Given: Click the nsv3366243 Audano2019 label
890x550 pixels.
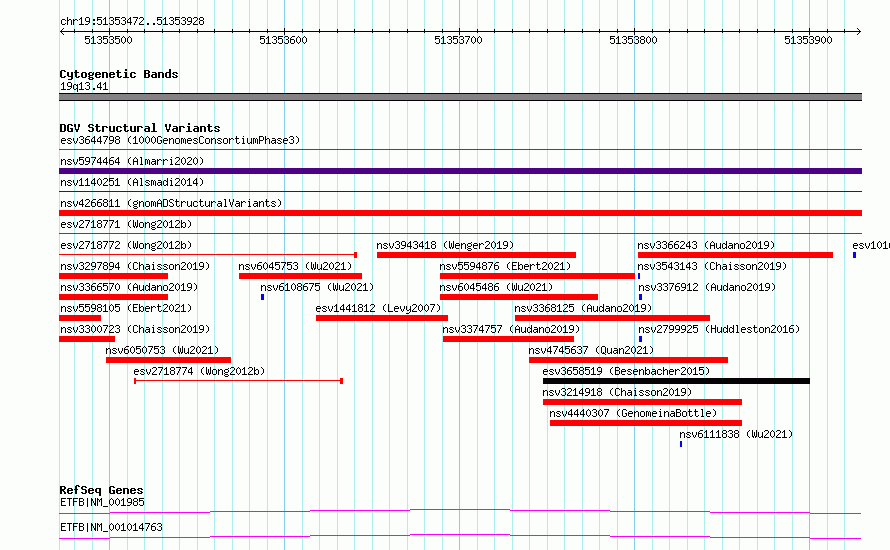Looking at the screenshot, I should coord(706,245).
